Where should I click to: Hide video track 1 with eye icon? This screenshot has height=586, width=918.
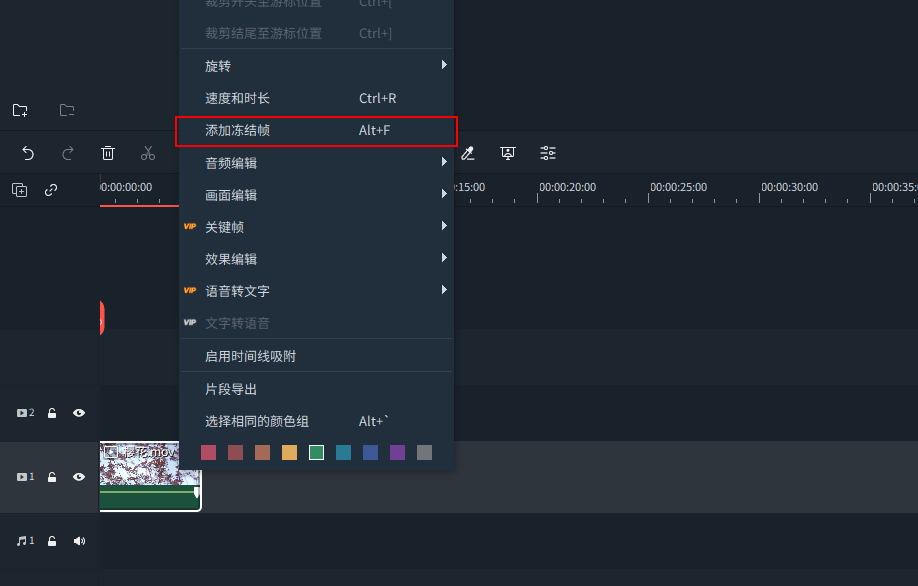pos(79,477)
